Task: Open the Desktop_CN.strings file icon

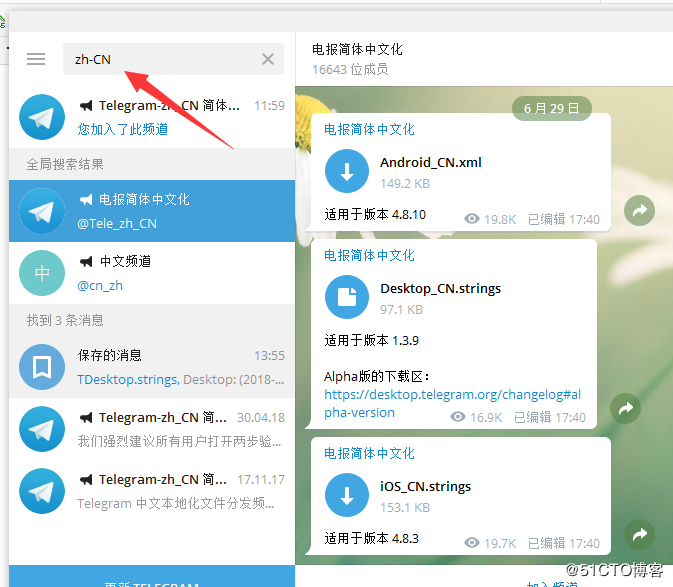Action: coord(347,297)
